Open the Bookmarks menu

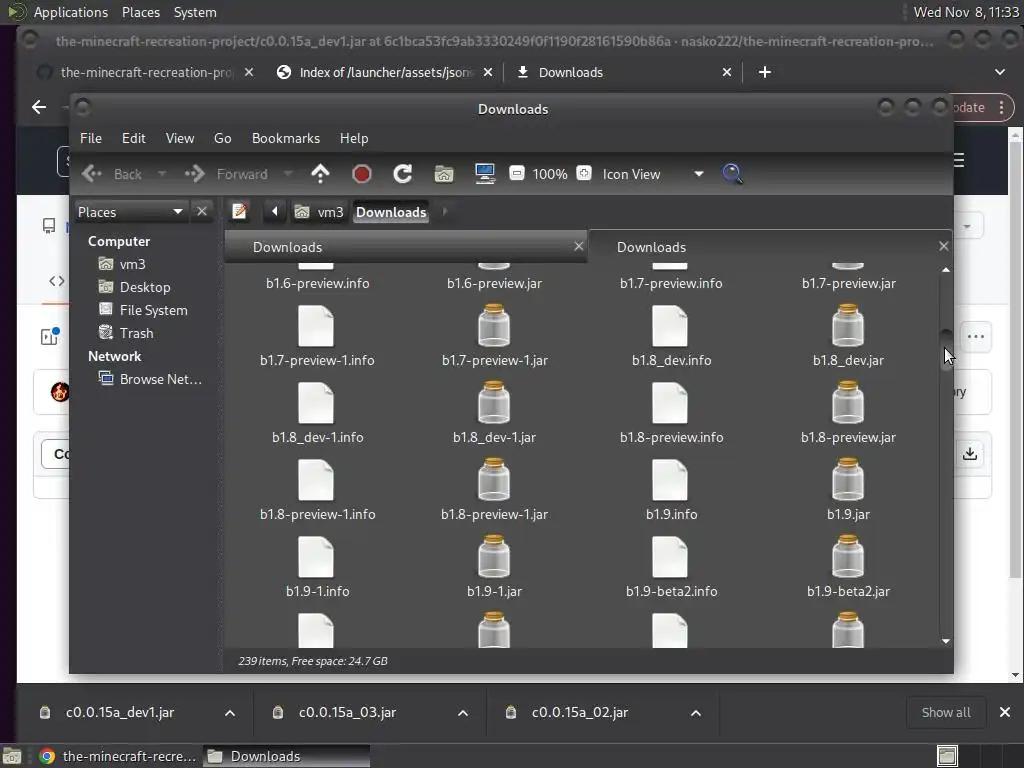pos(285,138)
